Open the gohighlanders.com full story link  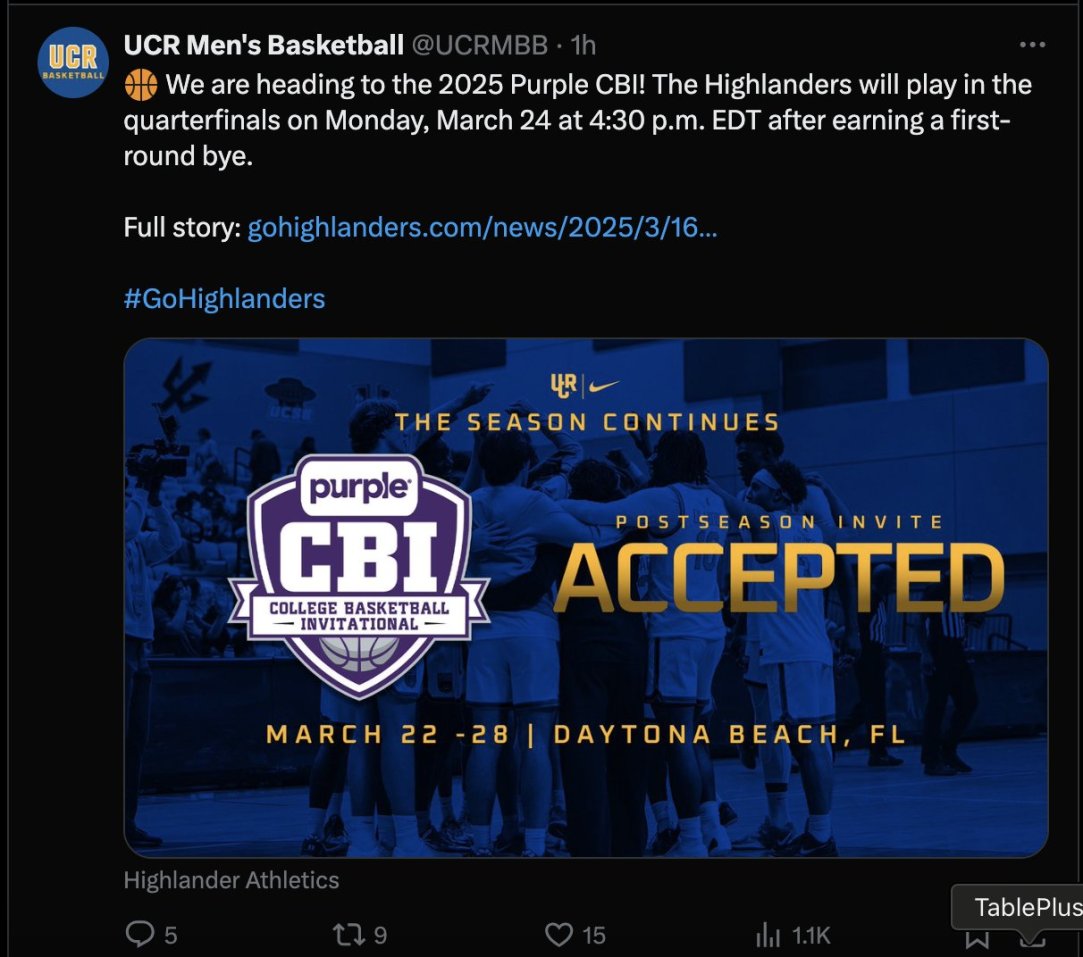[x=482, y=228]
